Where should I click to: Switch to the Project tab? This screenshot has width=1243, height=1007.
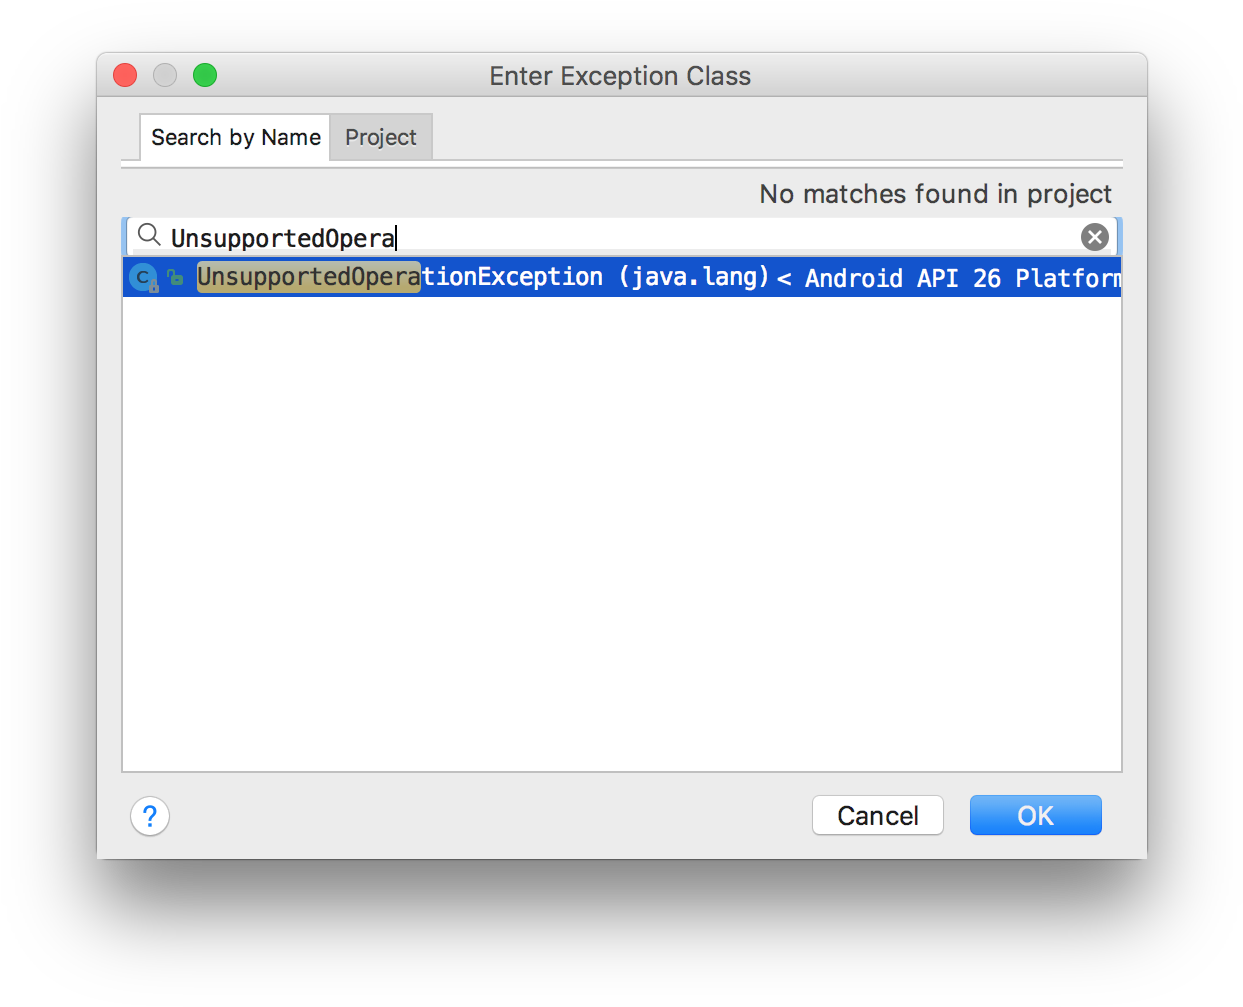[x=380, y=137]
